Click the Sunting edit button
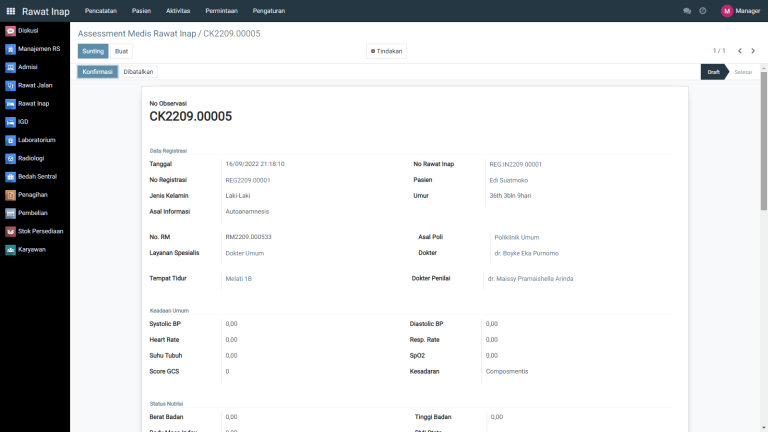The image size is (768, 432). pos(93,51)
